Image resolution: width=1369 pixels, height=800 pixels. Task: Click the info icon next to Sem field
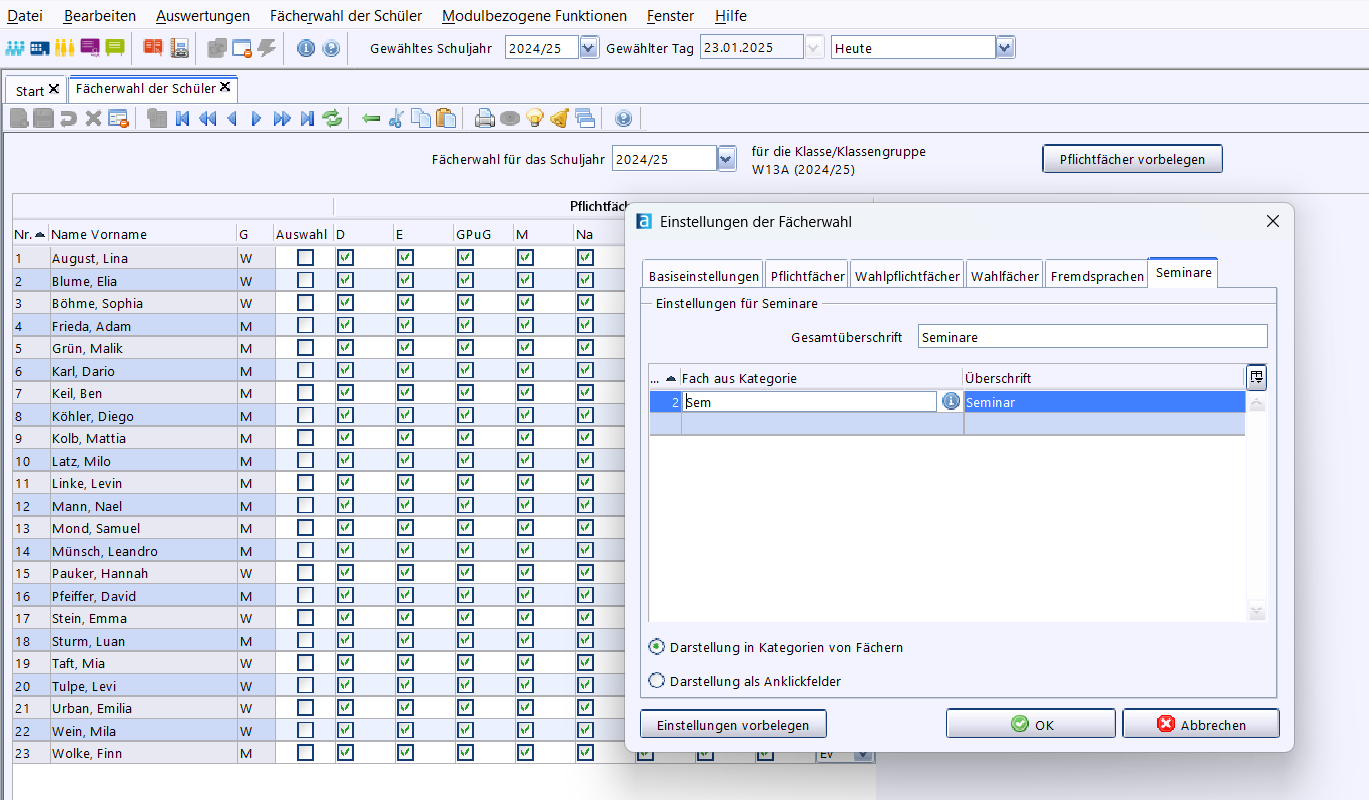pyautogui.click(x=951, y=401)
